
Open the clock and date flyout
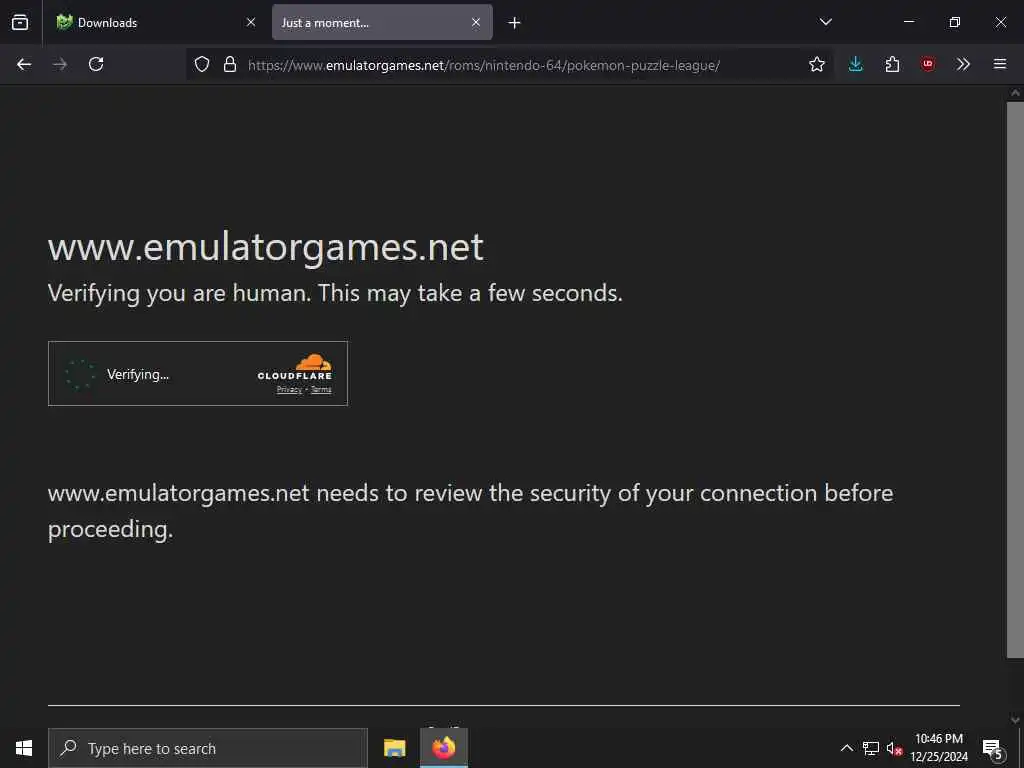939,748
